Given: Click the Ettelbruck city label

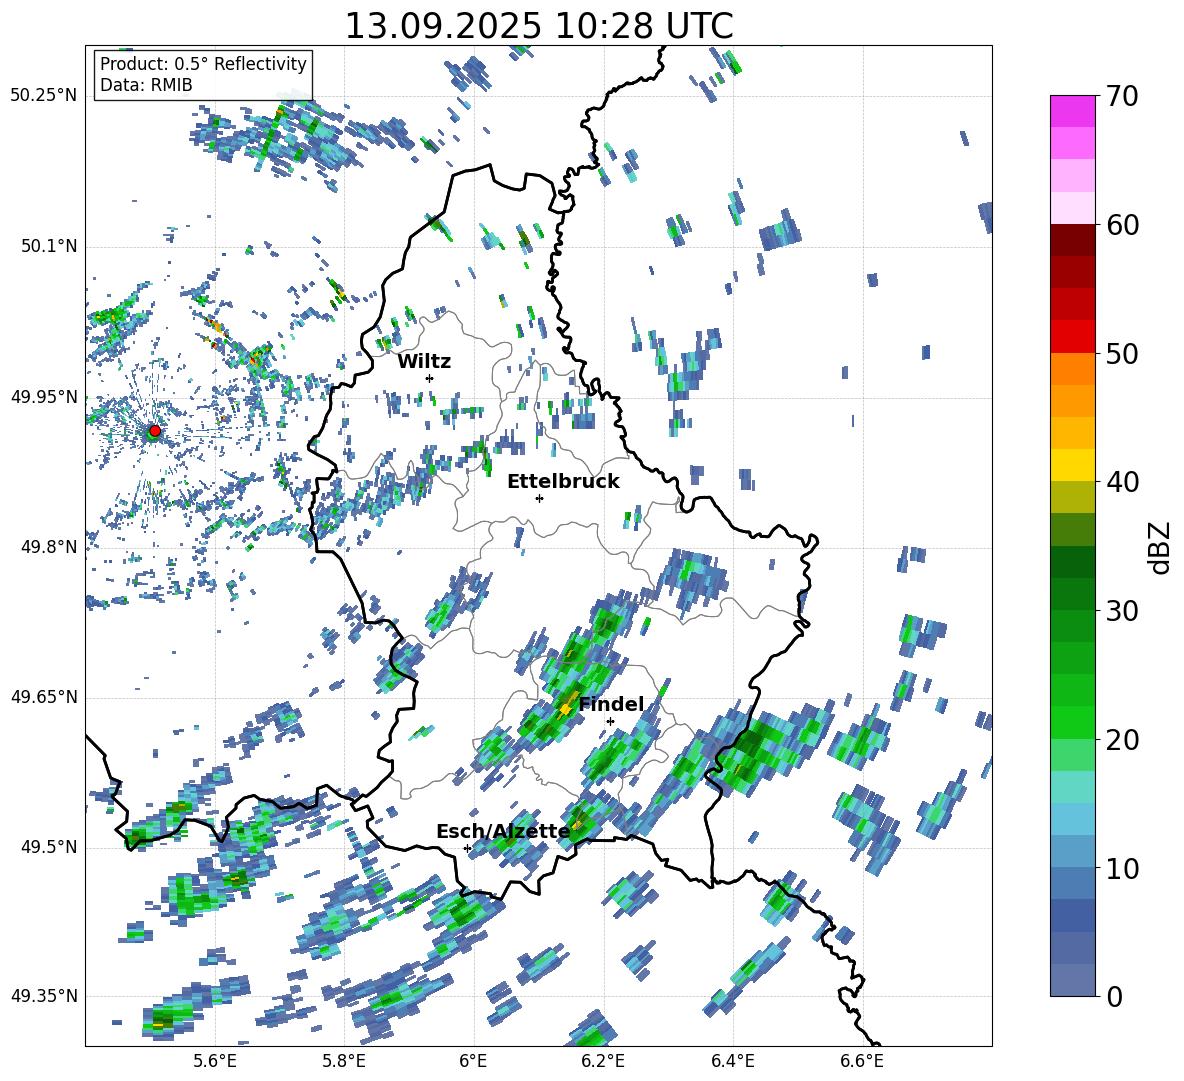Looking at the screenshot, I should (x=563, y=482).
